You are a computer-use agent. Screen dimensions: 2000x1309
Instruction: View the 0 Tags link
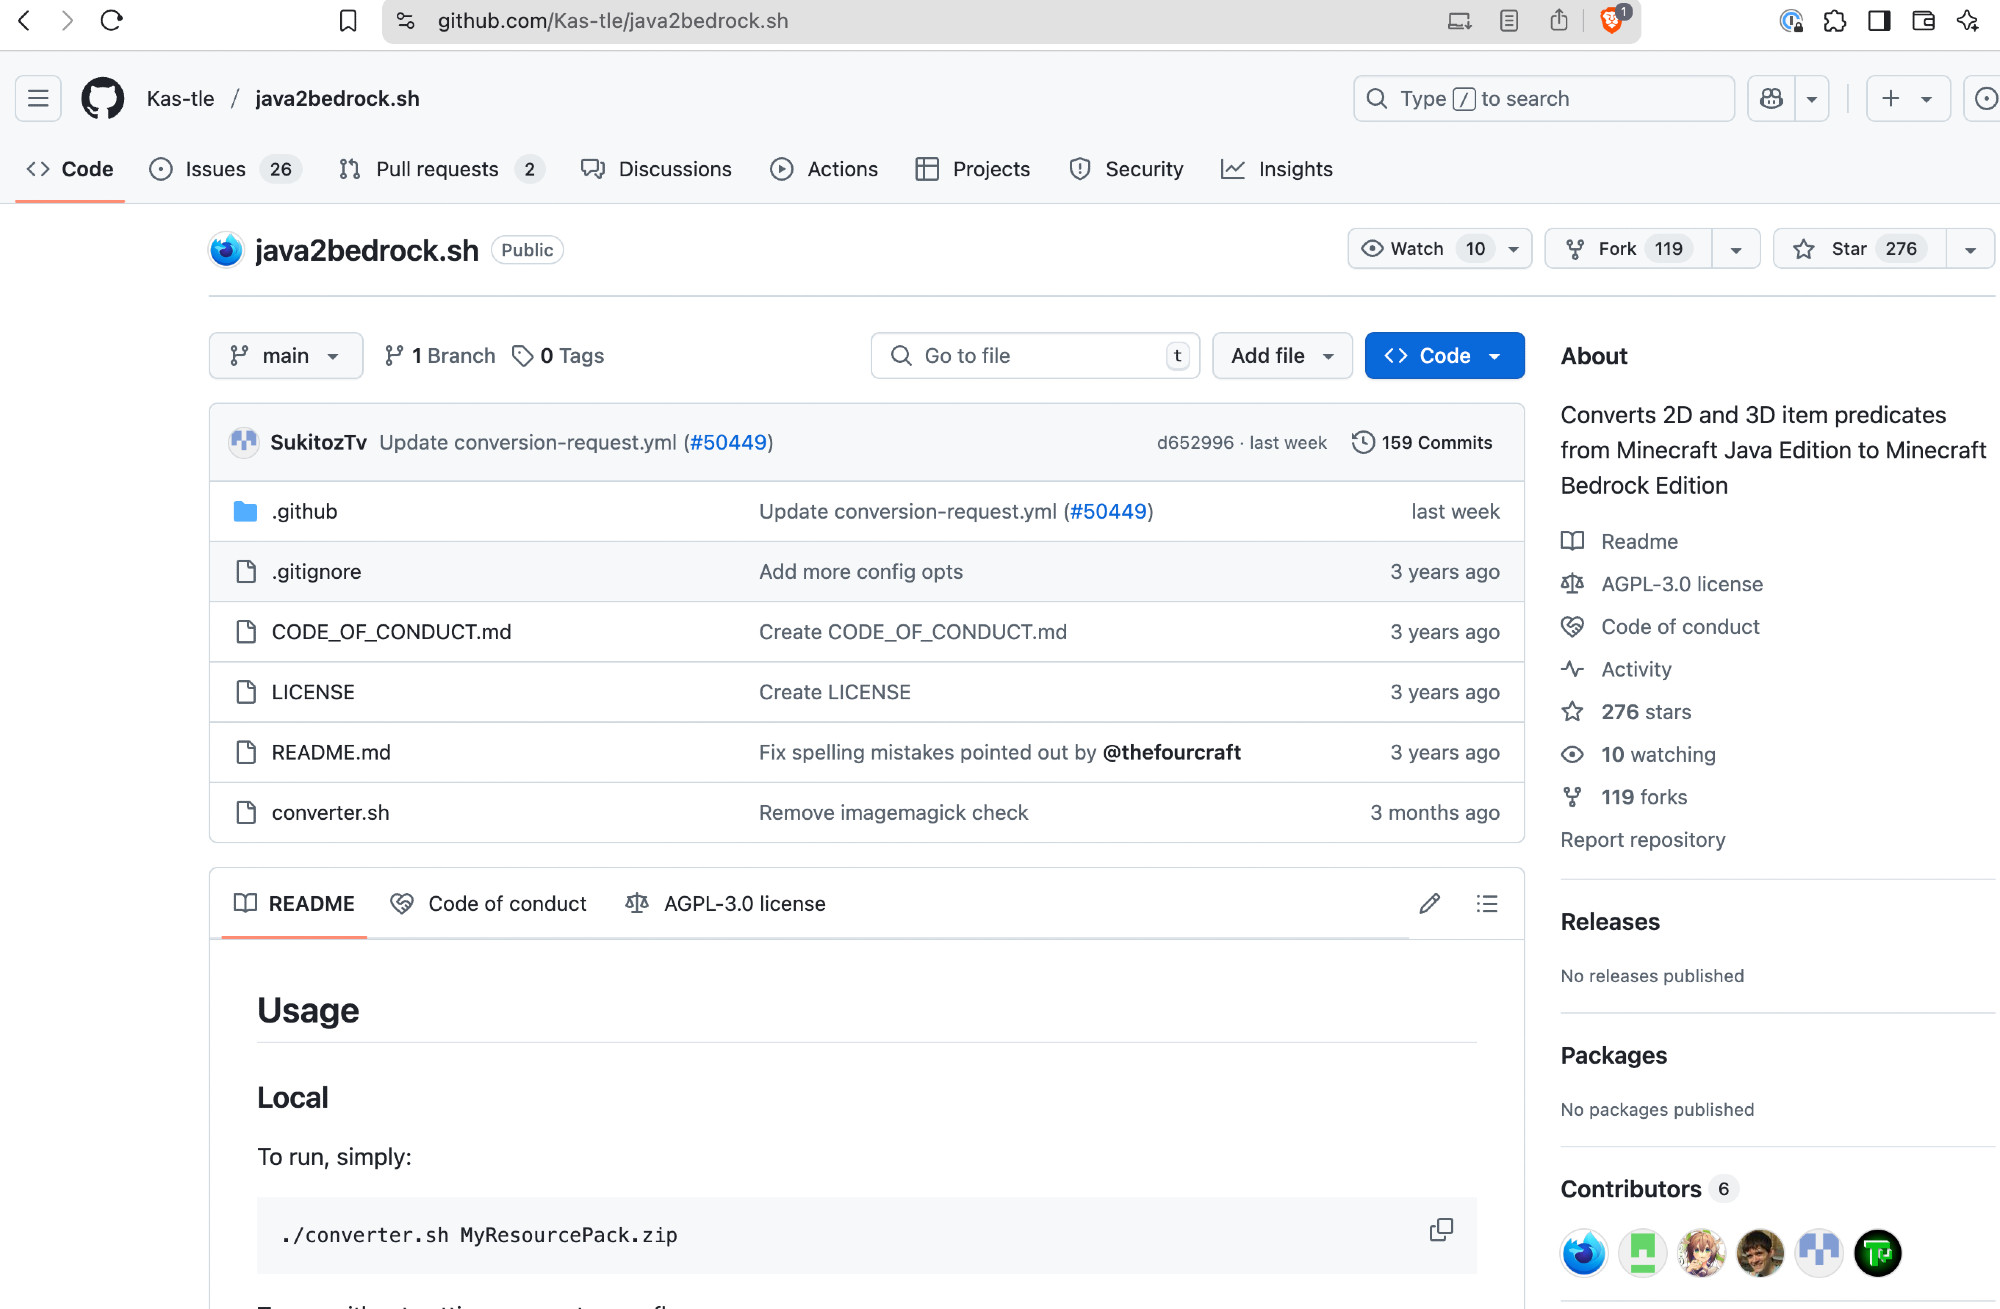tap(558, 356)
